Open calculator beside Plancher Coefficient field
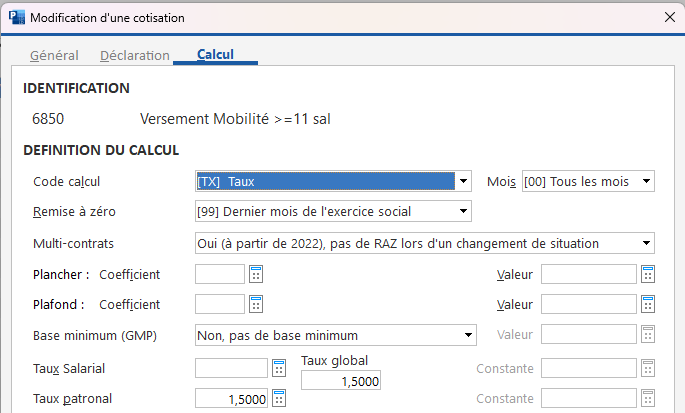This screenshot has width=685, height=413. tap(256, 274)
